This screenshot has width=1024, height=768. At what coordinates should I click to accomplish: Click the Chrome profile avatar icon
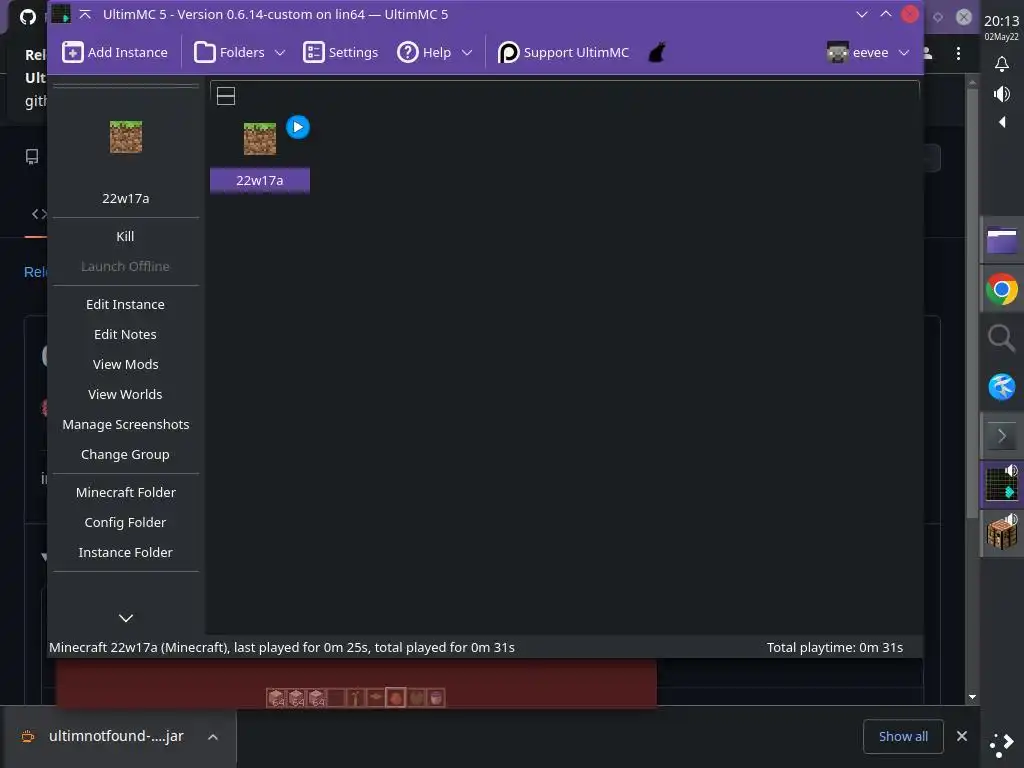click(929, 54)
